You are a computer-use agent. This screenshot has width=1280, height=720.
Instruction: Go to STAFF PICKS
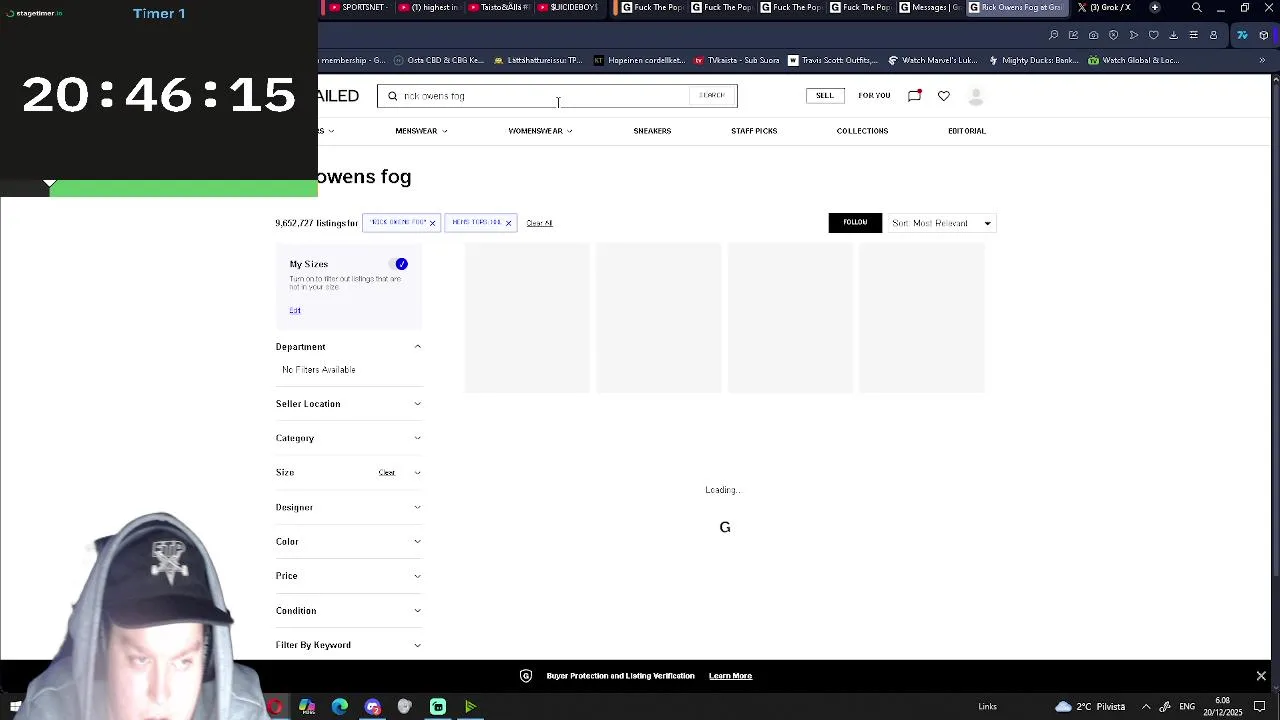point(754,131)
